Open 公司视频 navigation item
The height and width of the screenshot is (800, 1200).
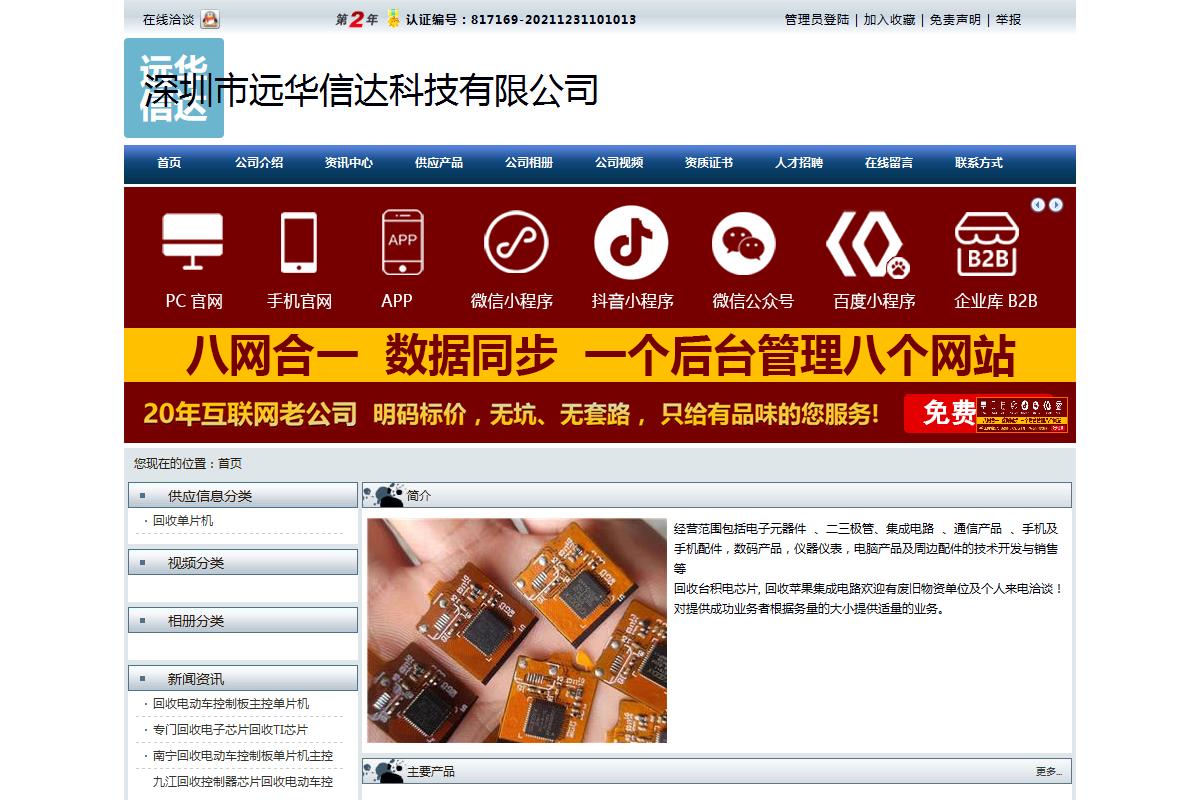(x=619, y=163)
